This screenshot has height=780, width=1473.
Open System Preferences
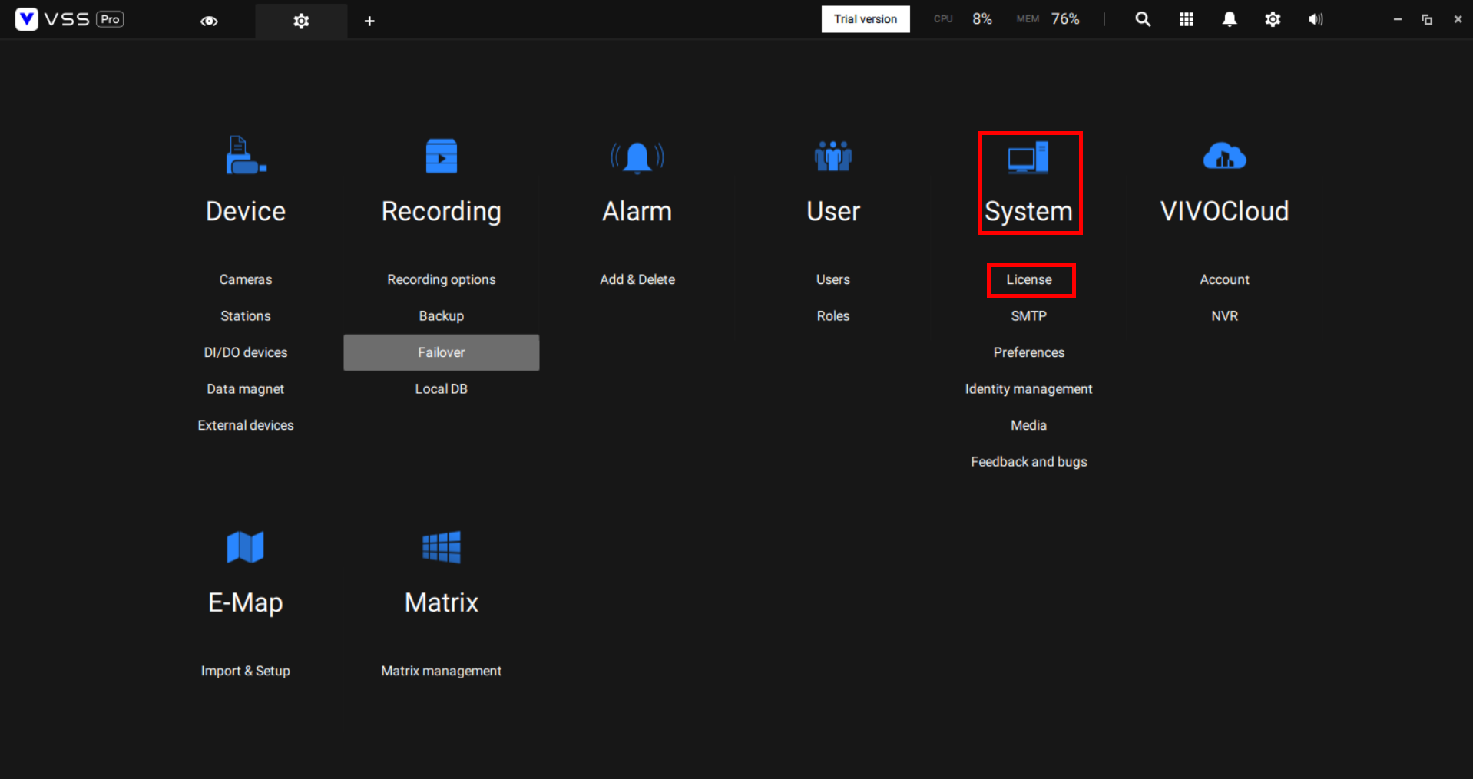1029,353
